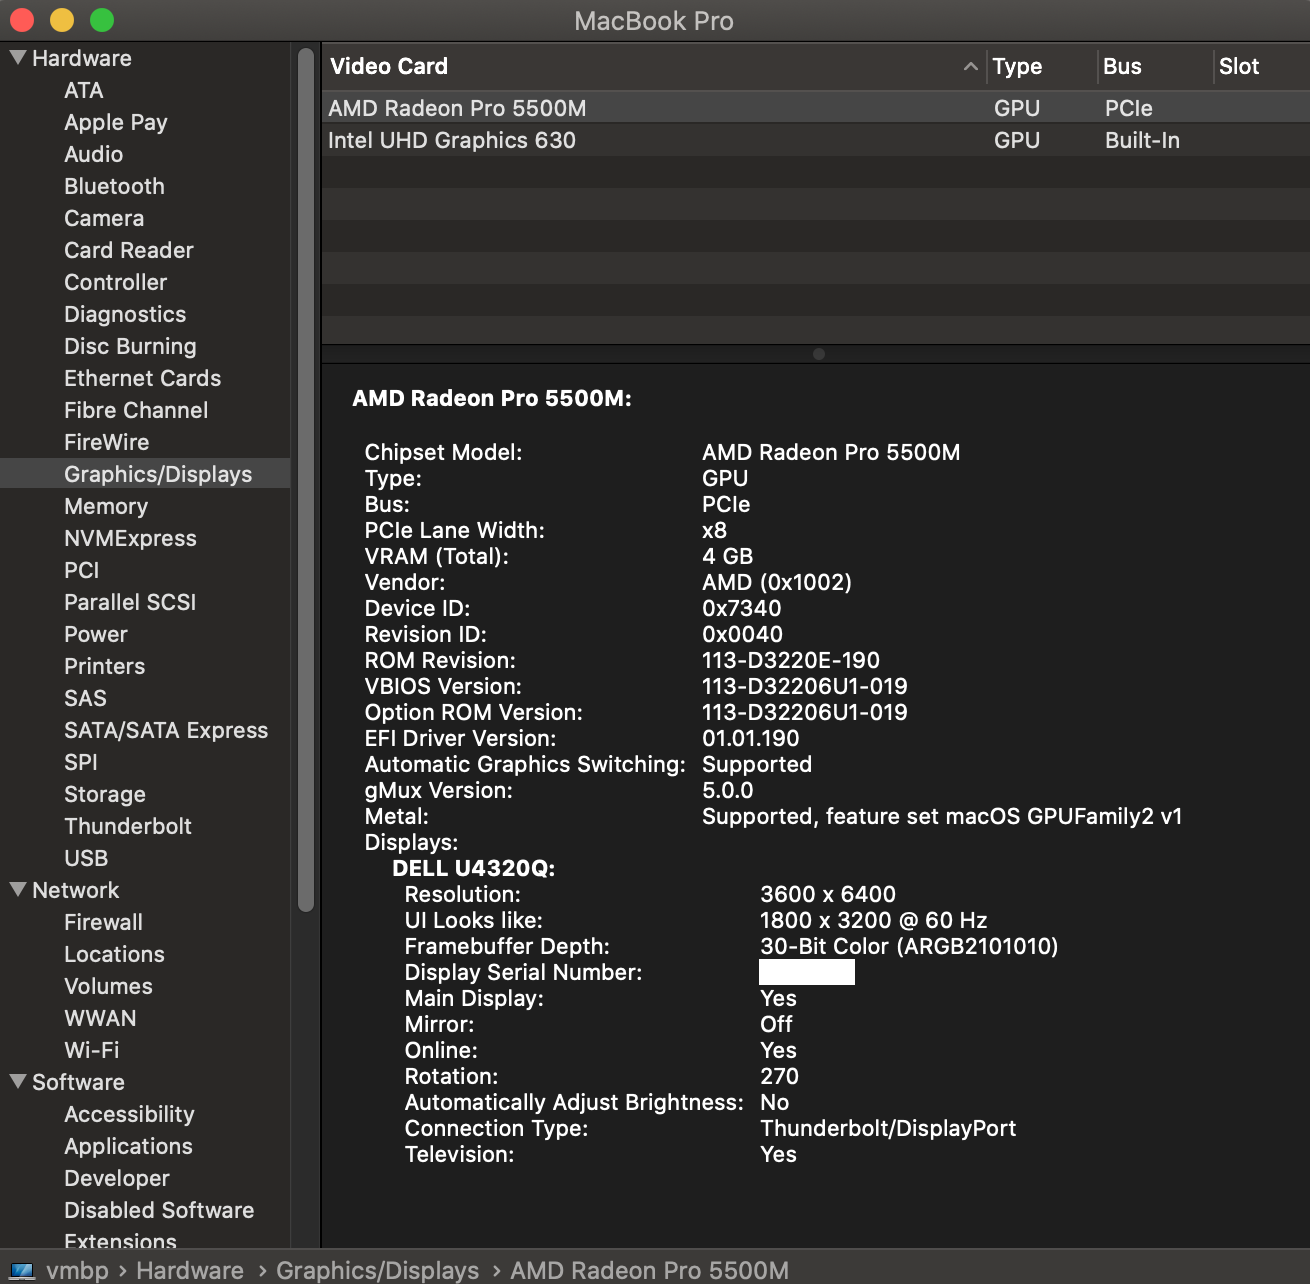Open Apple Pay hardware info
Screen dimensions: 1310x1284
[116, 122]
